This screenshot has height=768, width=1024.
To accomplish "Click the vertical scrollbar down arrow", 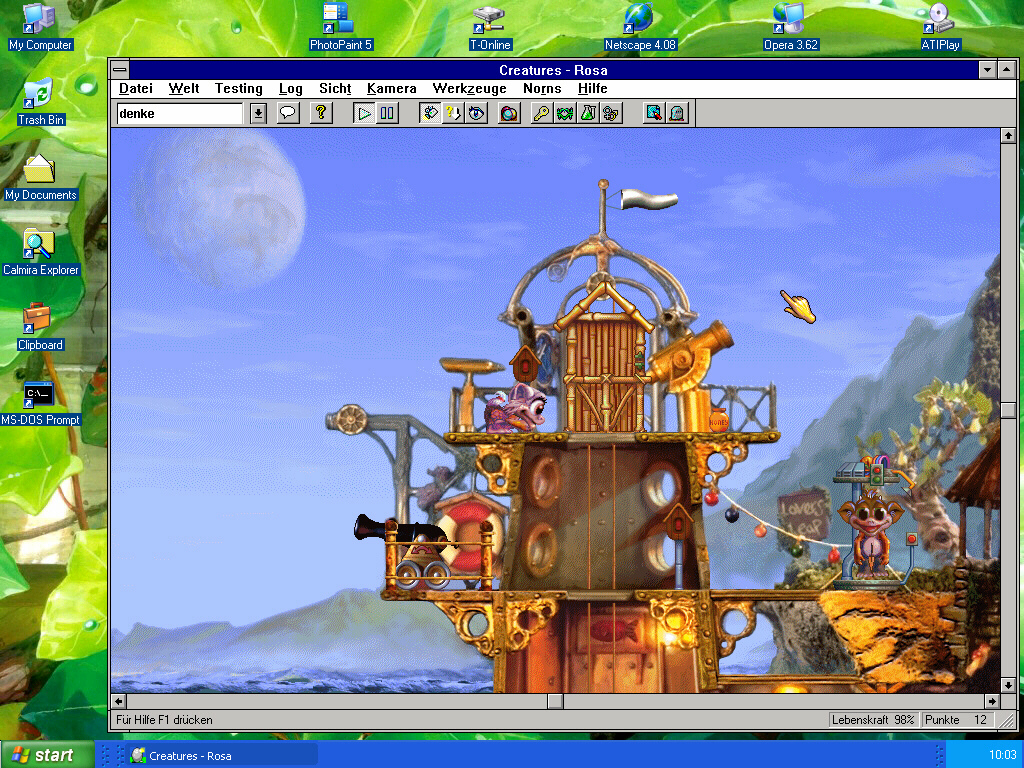I will [1008, 685].
